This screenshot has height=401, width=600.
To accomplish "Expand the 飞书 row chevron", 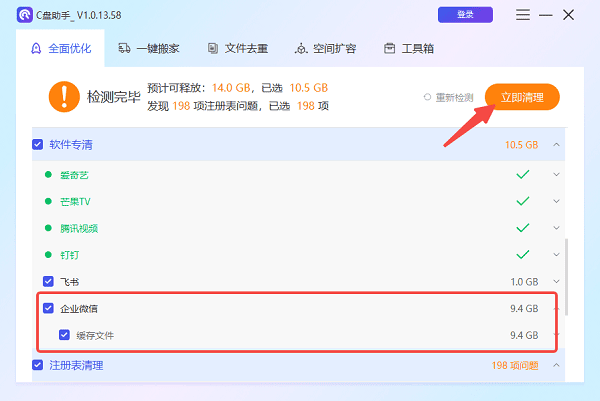I will click(556, 282).
